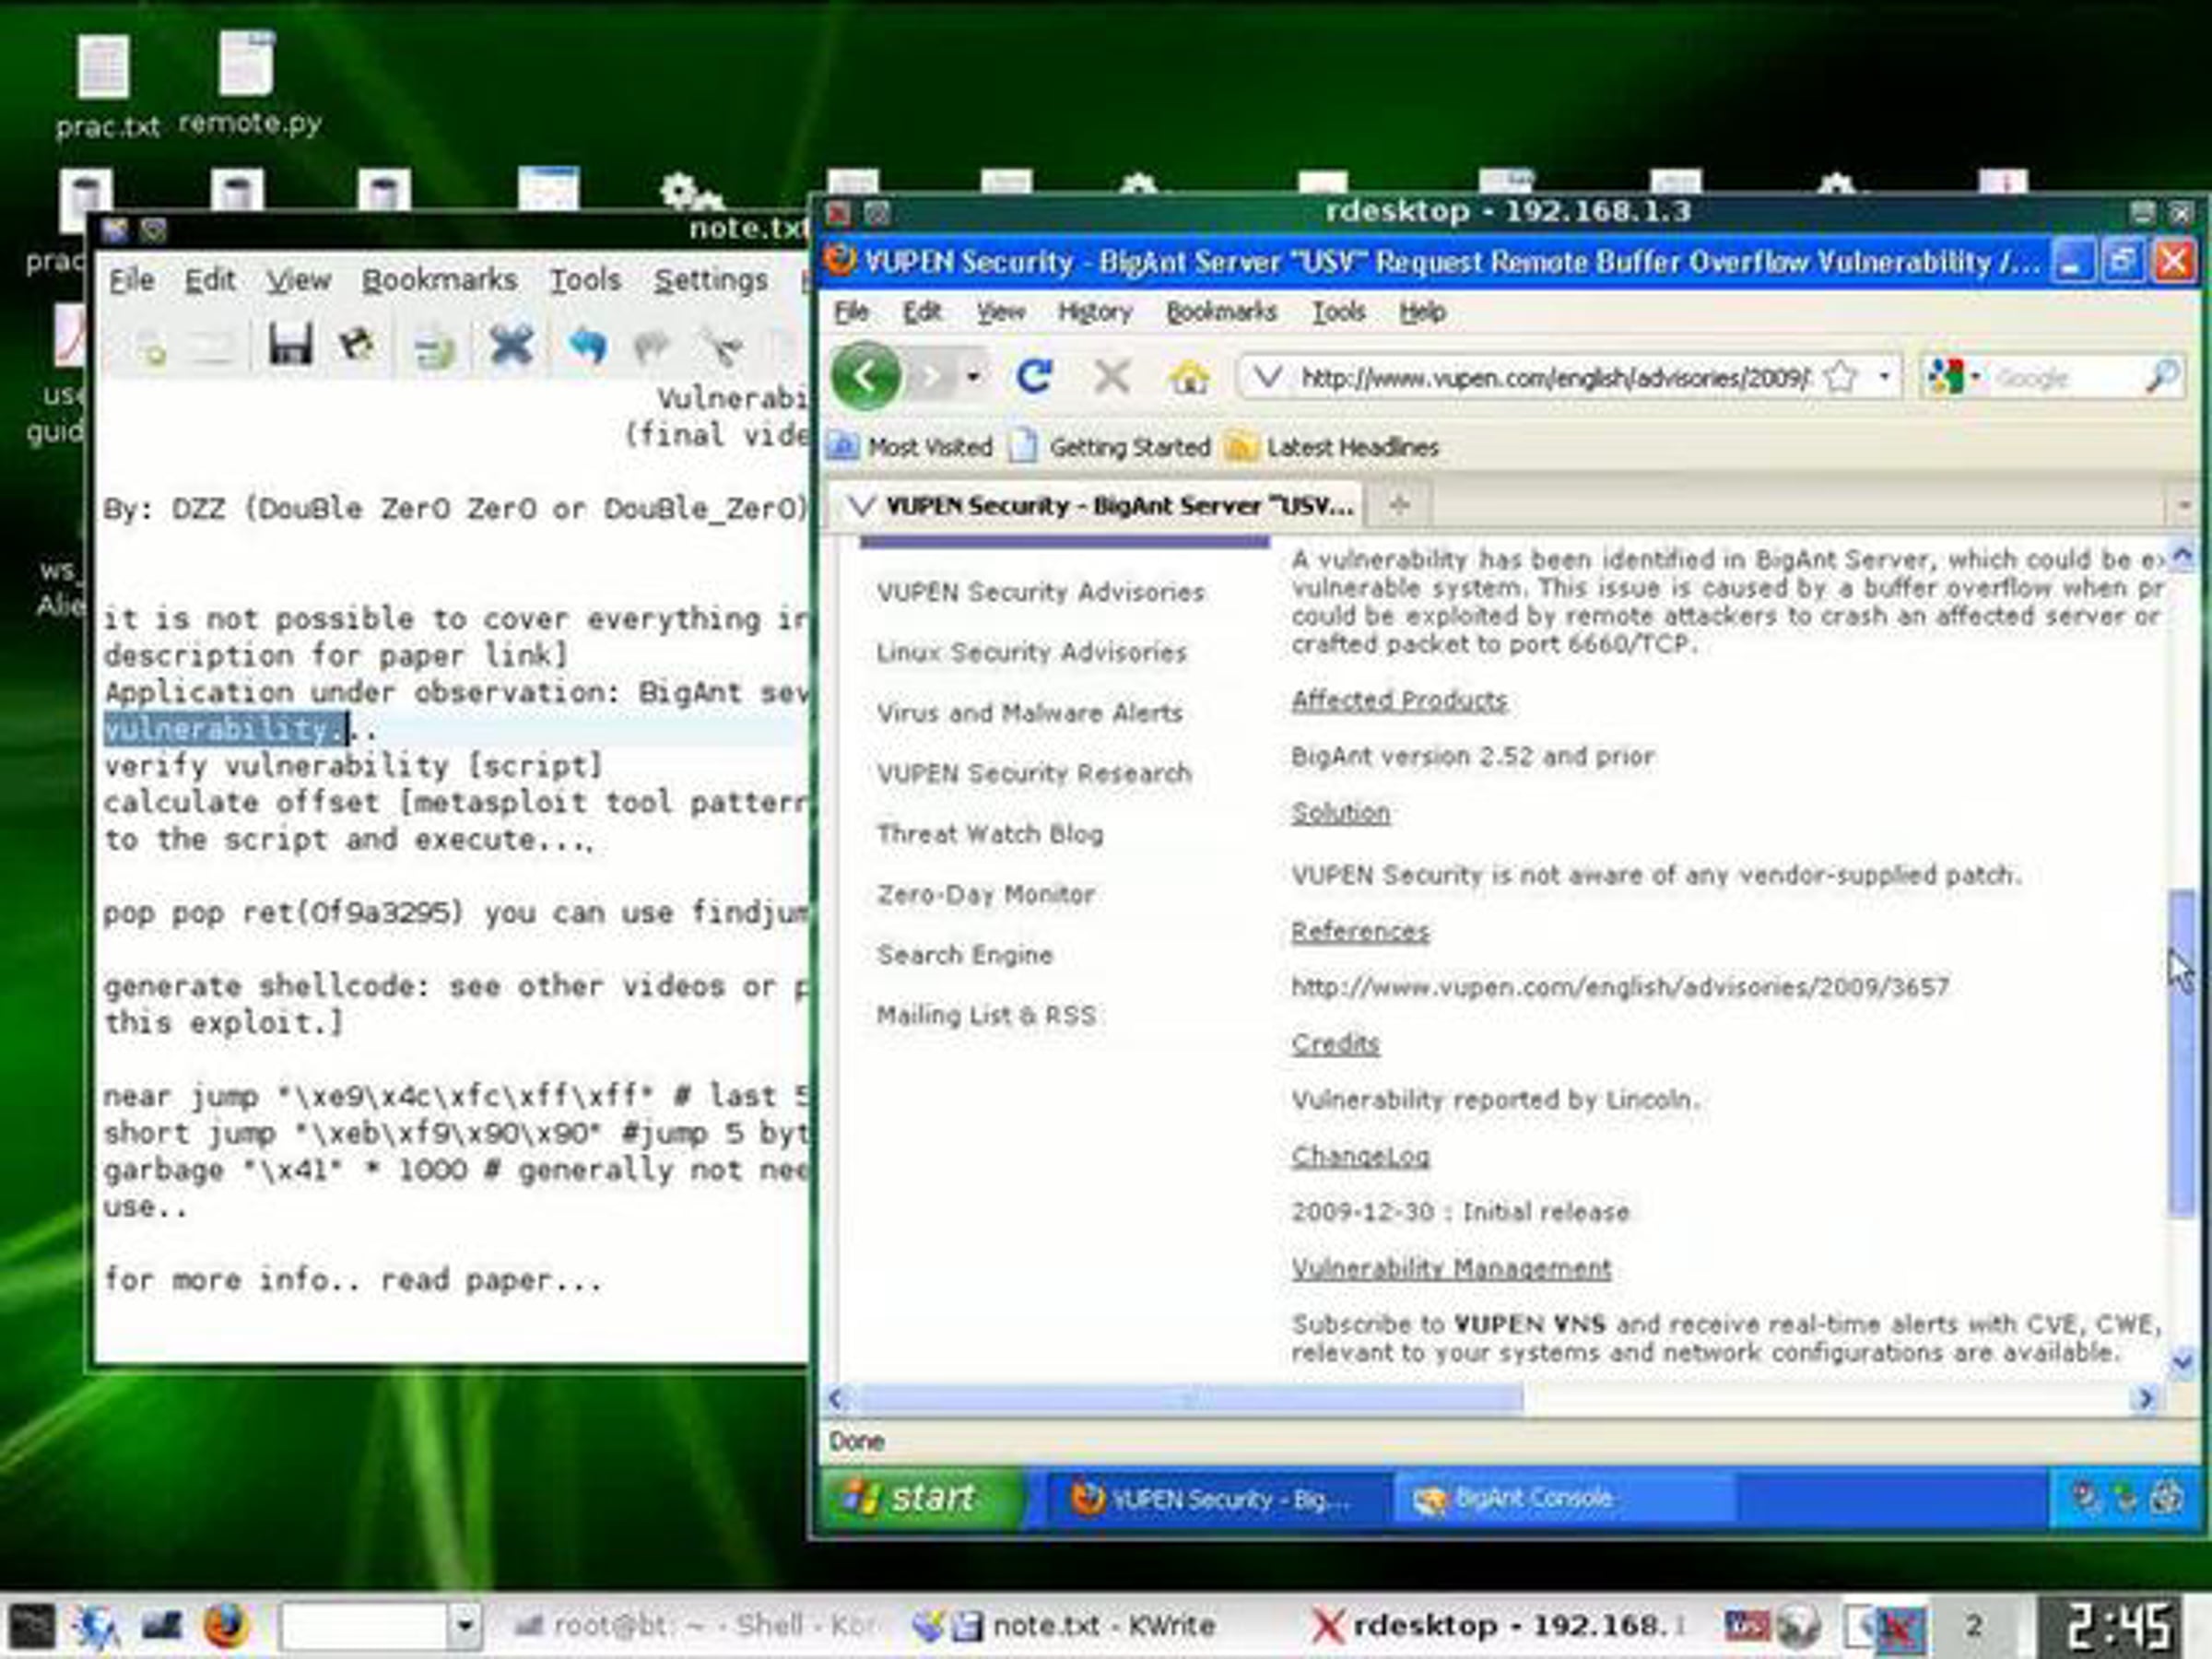The height and width of the screenshot is (1659, 2212).
Task: Bookmark this page with the star icon
Action: pos(1840,377)
